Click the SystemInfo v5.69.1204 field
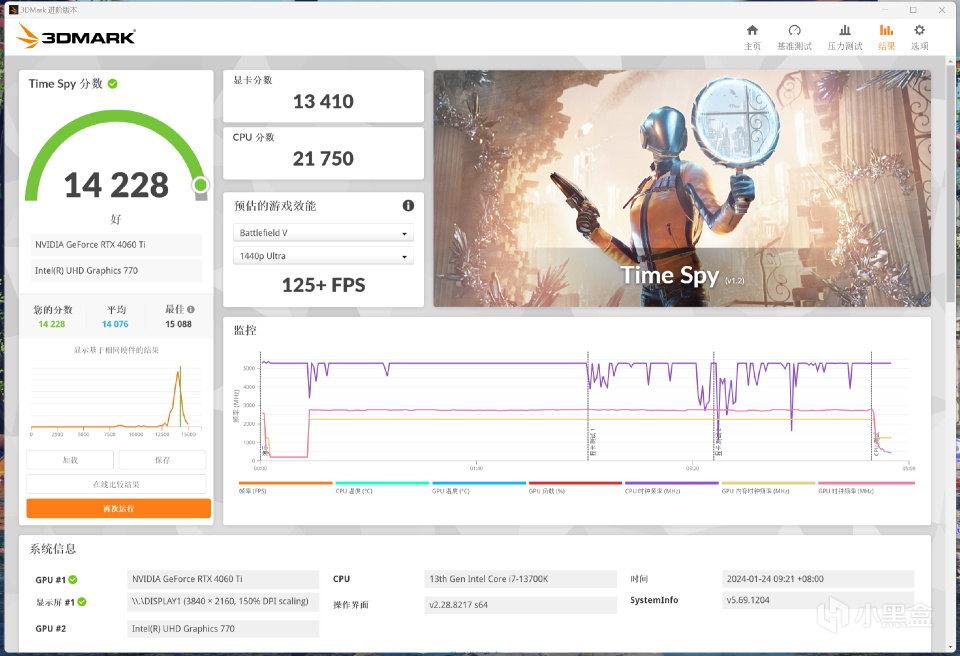 [x=818, y=600]
